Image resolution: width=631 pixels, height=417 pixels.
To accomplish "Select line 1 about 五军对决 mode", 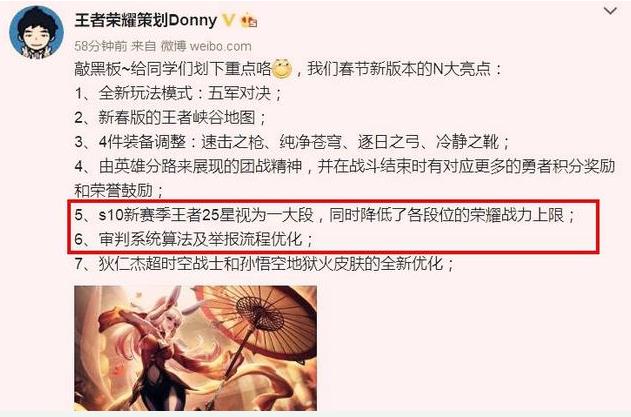I will tap(178, 93).
